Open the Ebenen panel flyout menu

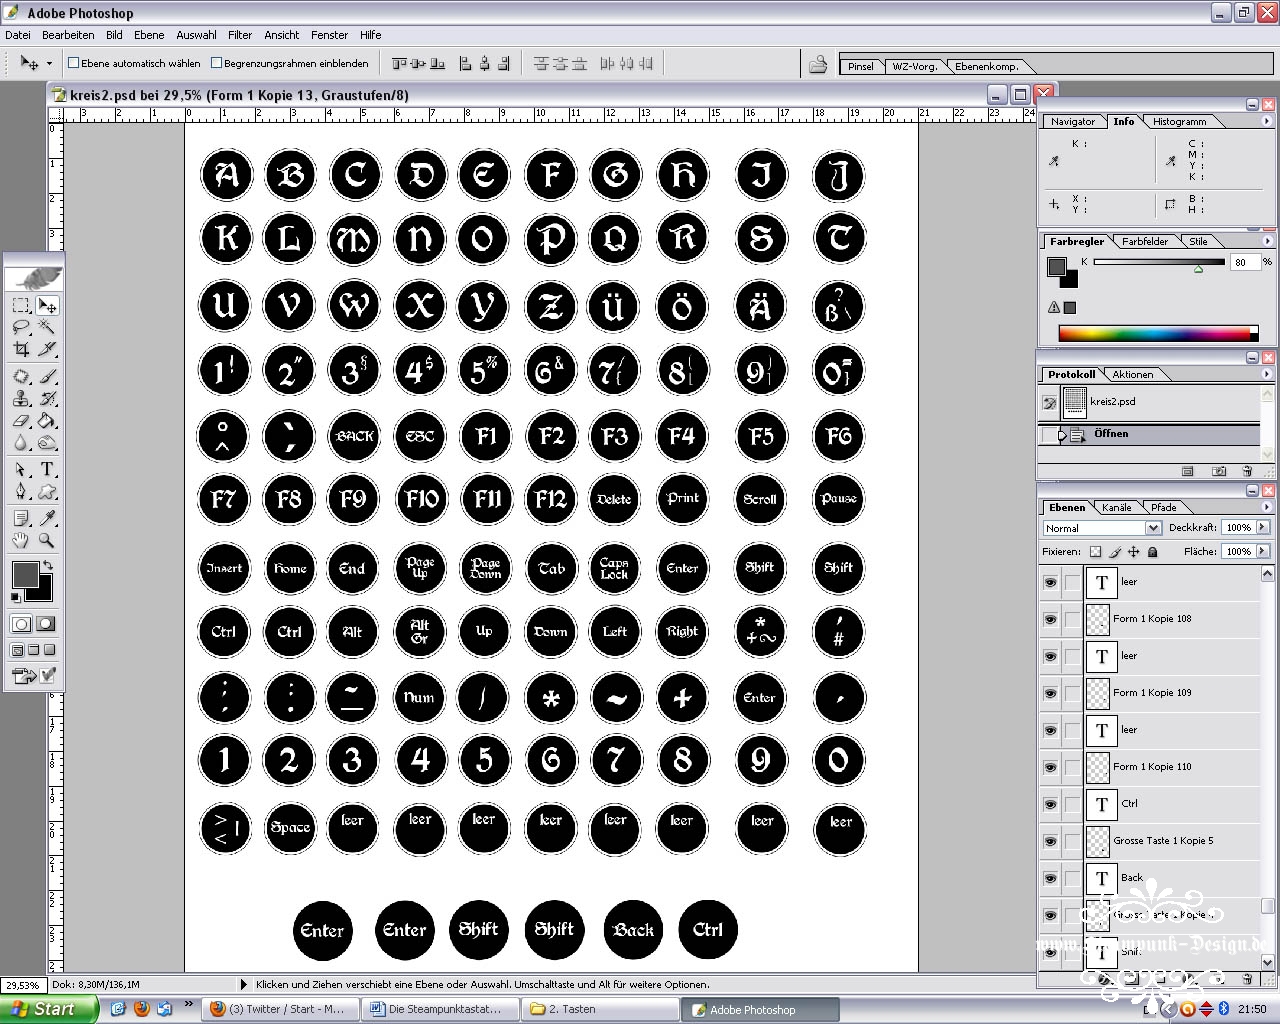(x=1267, y=507)
